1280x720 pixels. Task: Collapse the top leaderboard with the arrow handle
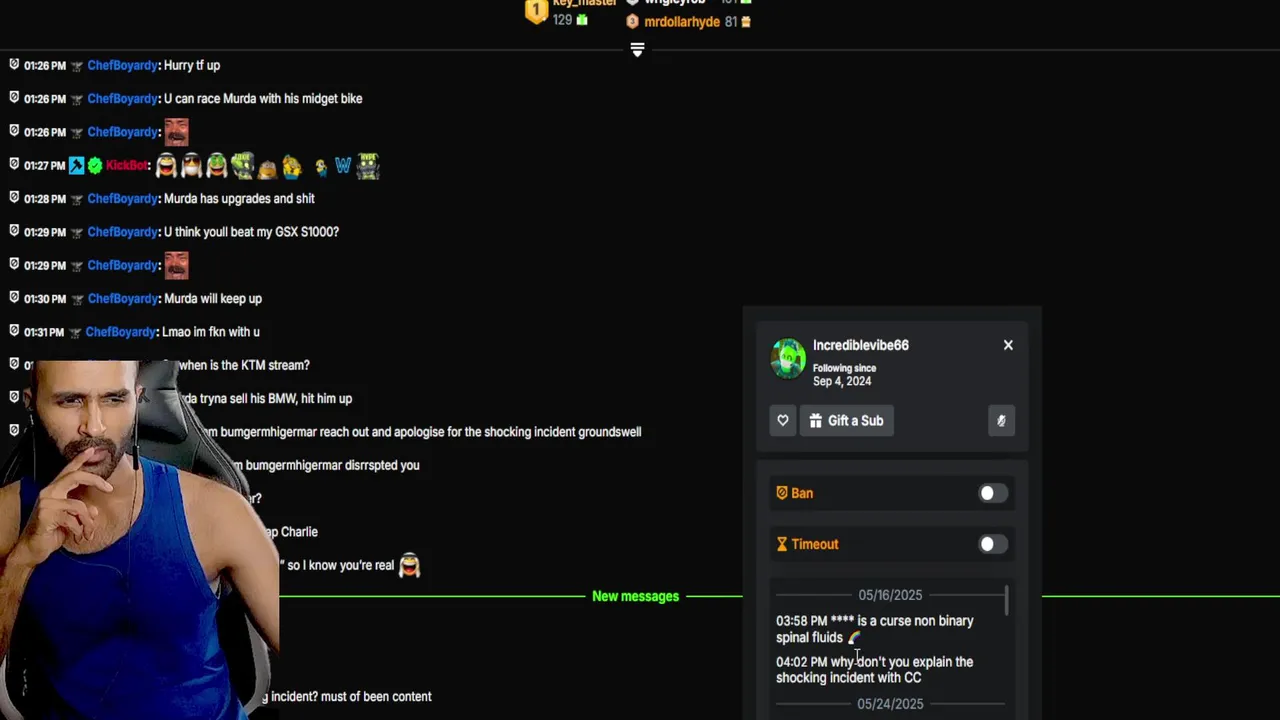tap(637, 50)
